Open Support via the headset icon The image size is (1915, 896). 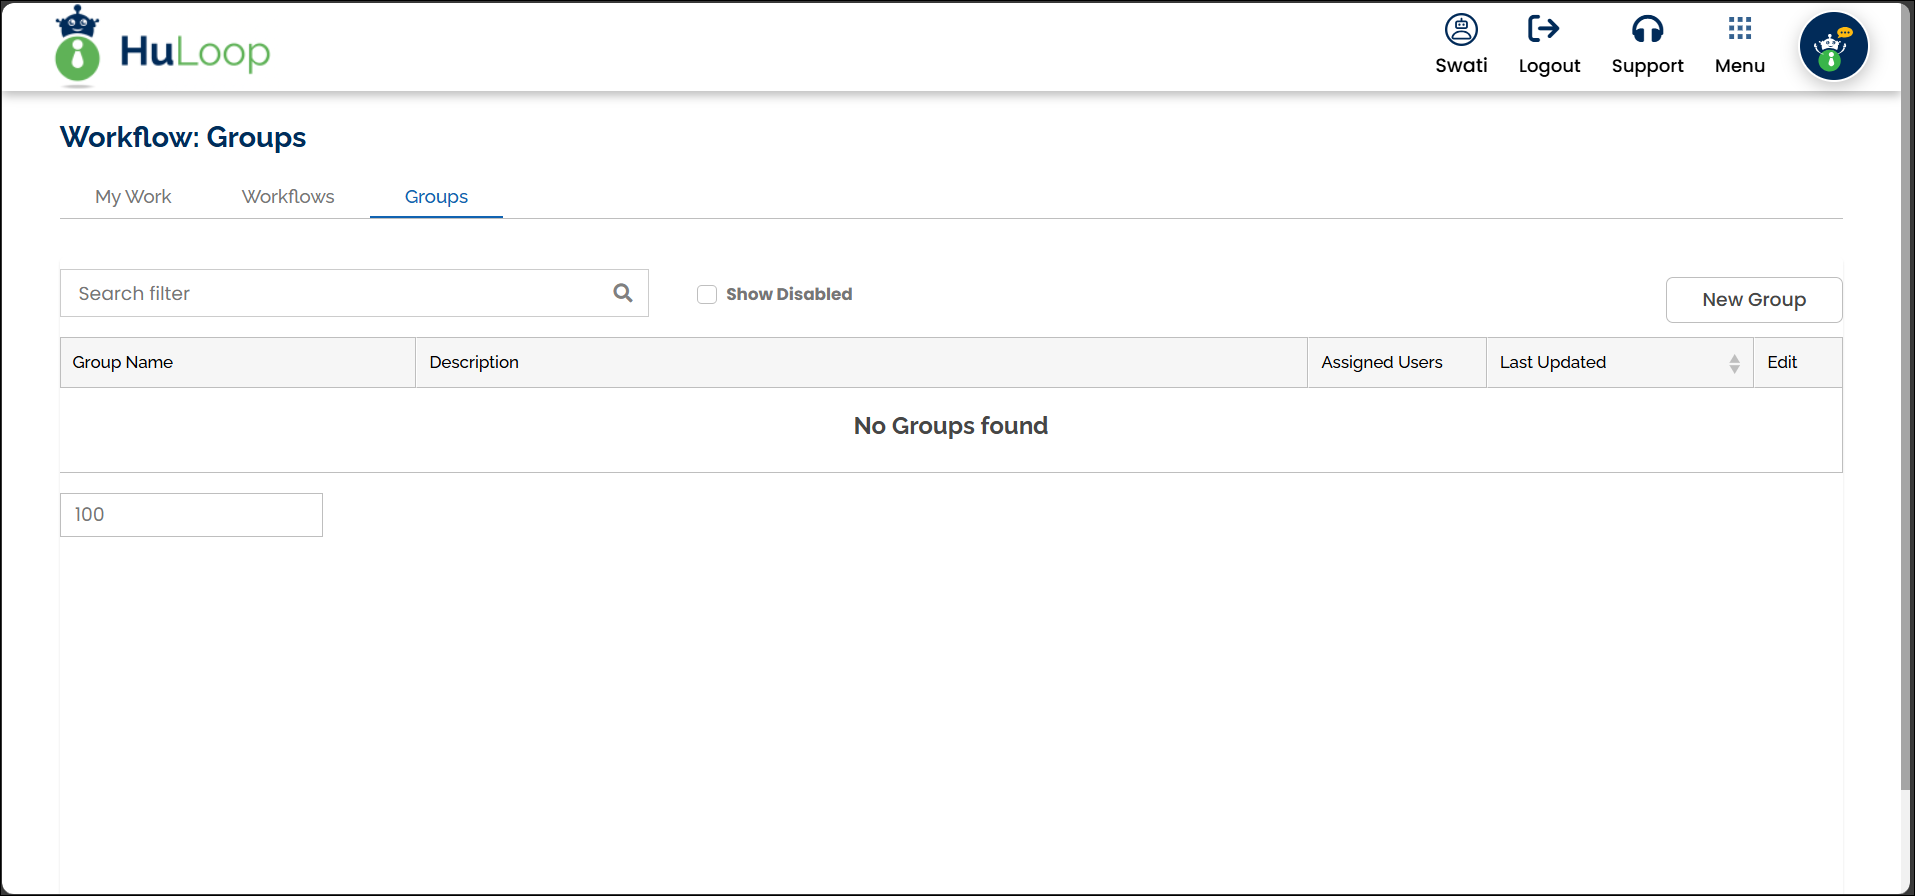click(1647, 30)
